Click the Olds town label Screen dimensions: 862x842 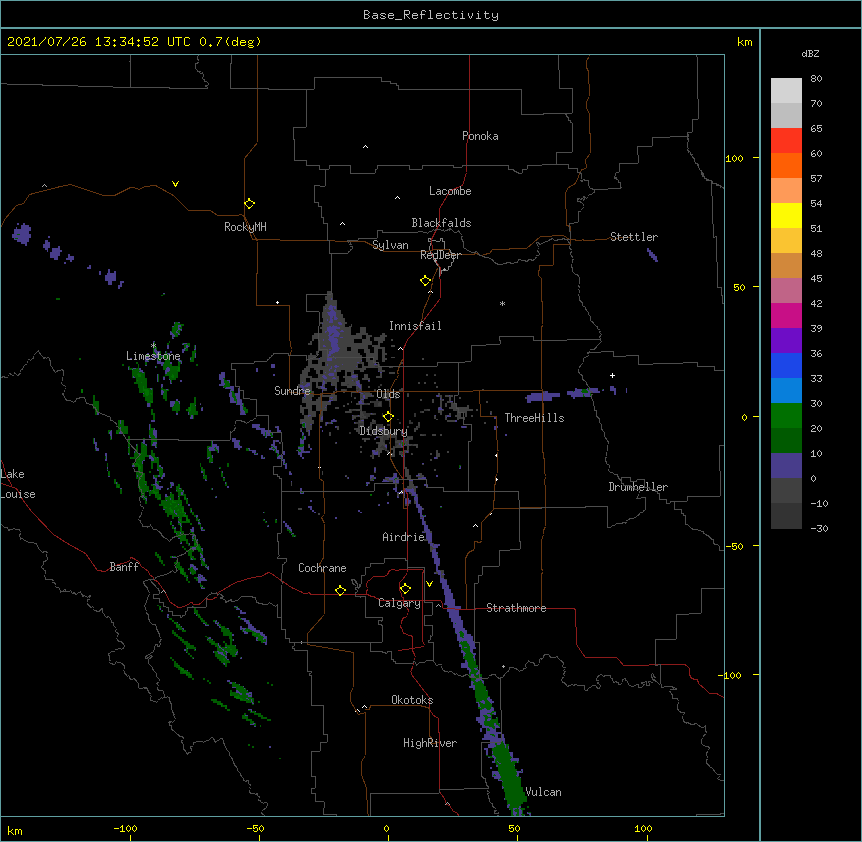(x=389, y=394)
